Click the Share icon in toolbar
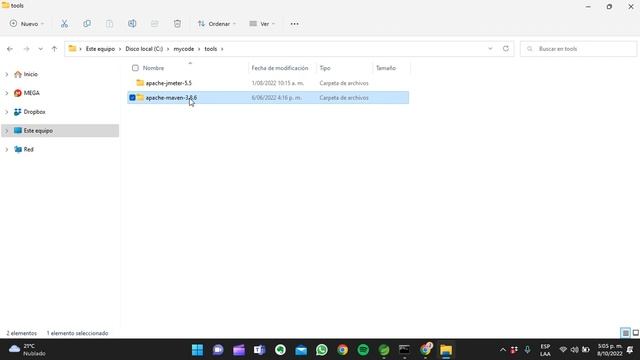Viewport: 640px width, 360px height. [x=155, y=24]
